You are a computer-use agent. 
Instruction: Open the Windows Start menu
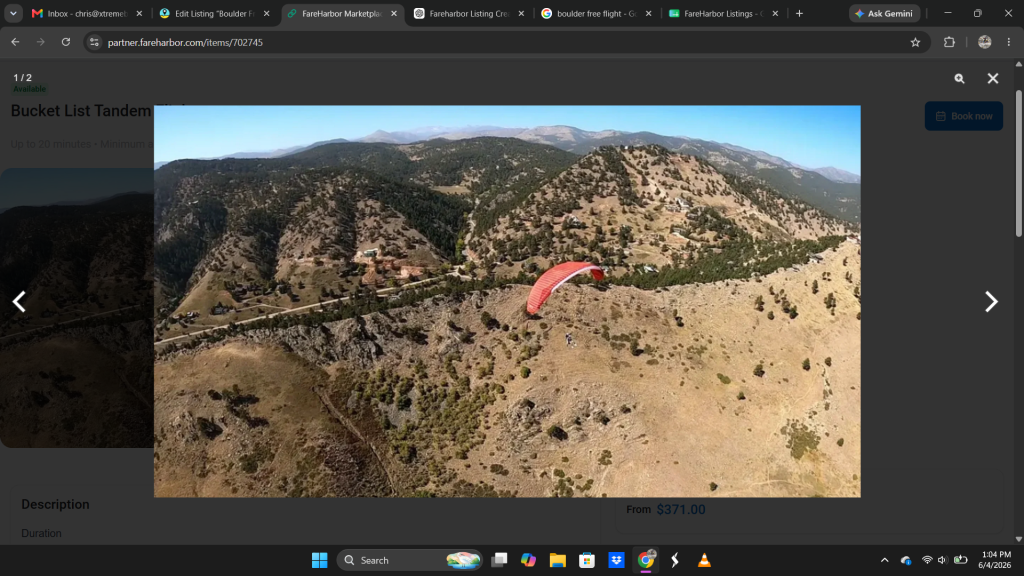coord(319,560)
